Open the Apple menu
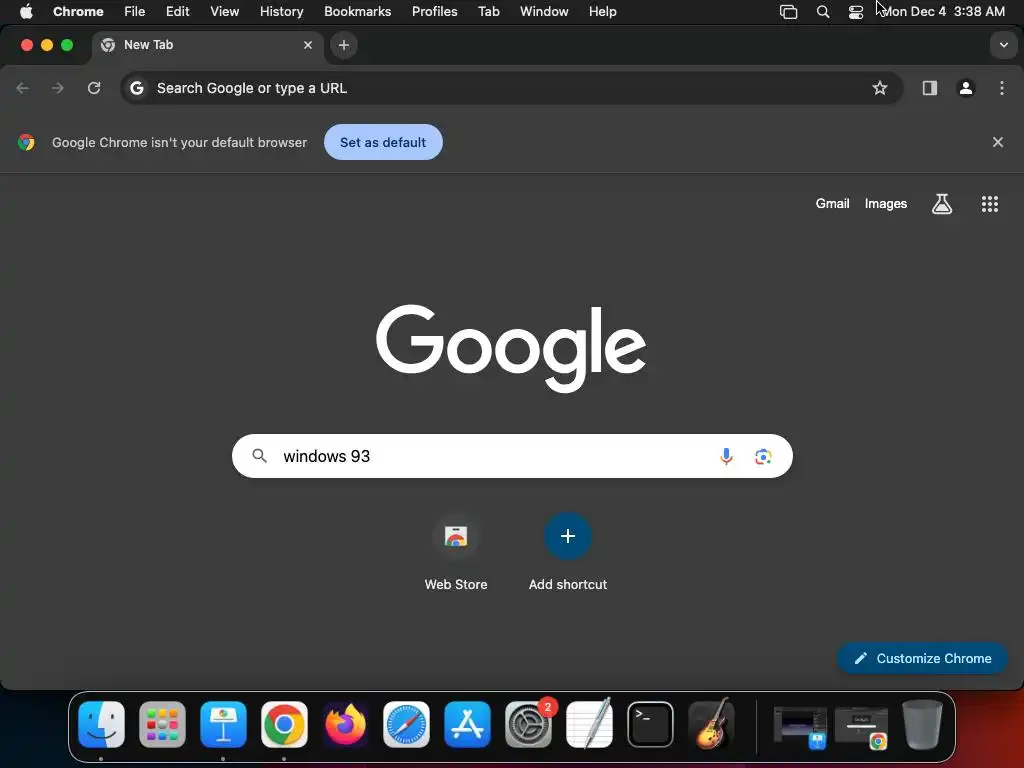1024x768 pixels. 26,11
